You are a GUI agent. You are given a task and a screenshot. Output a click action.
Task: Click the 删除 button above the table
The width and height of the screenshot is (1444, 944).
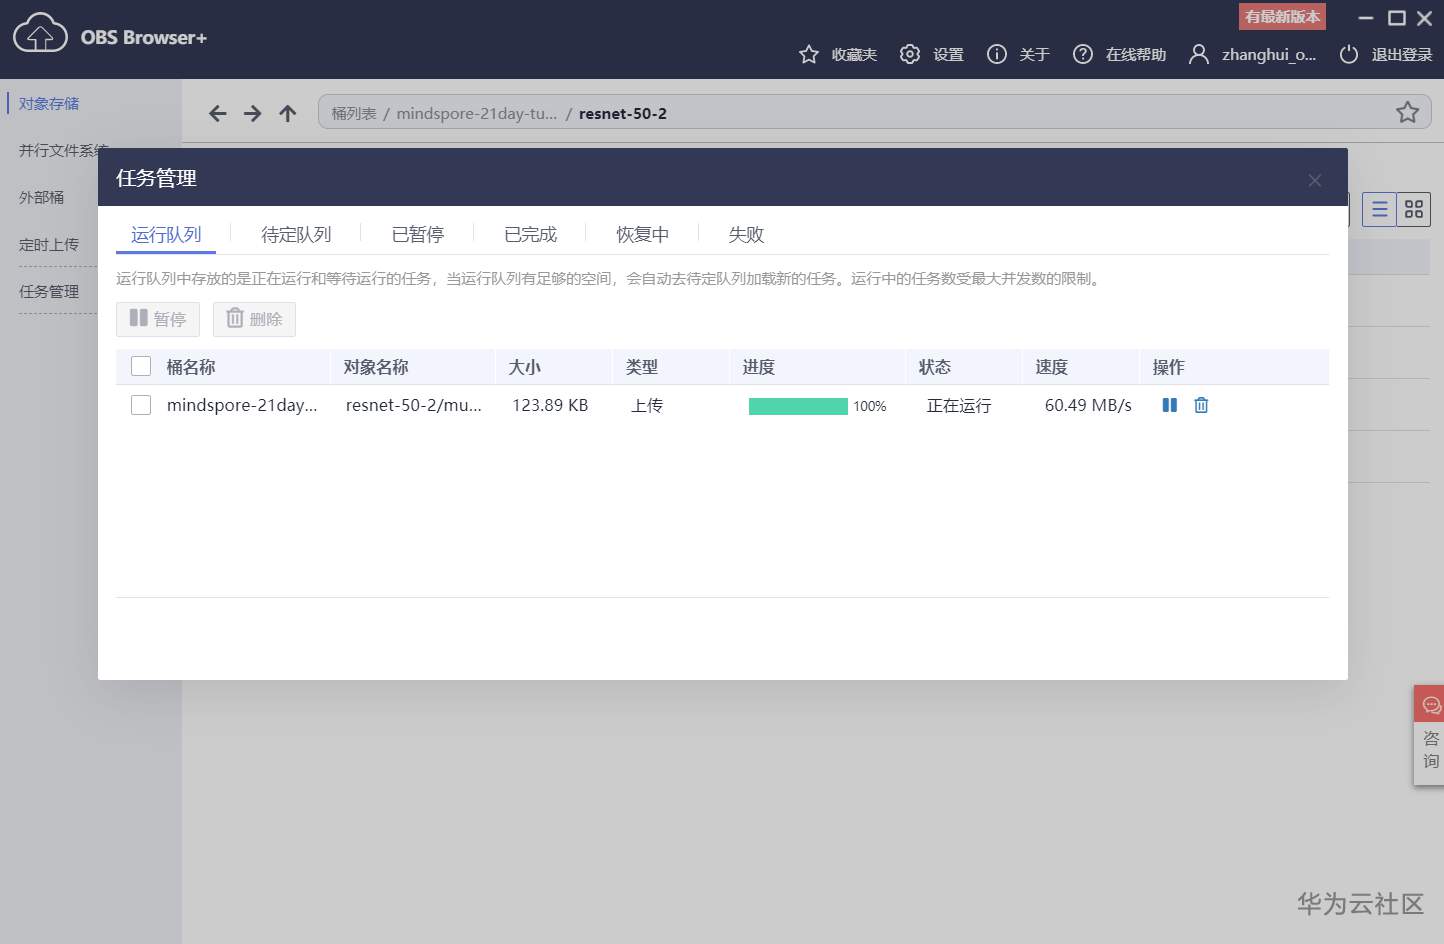coord(254,319)
